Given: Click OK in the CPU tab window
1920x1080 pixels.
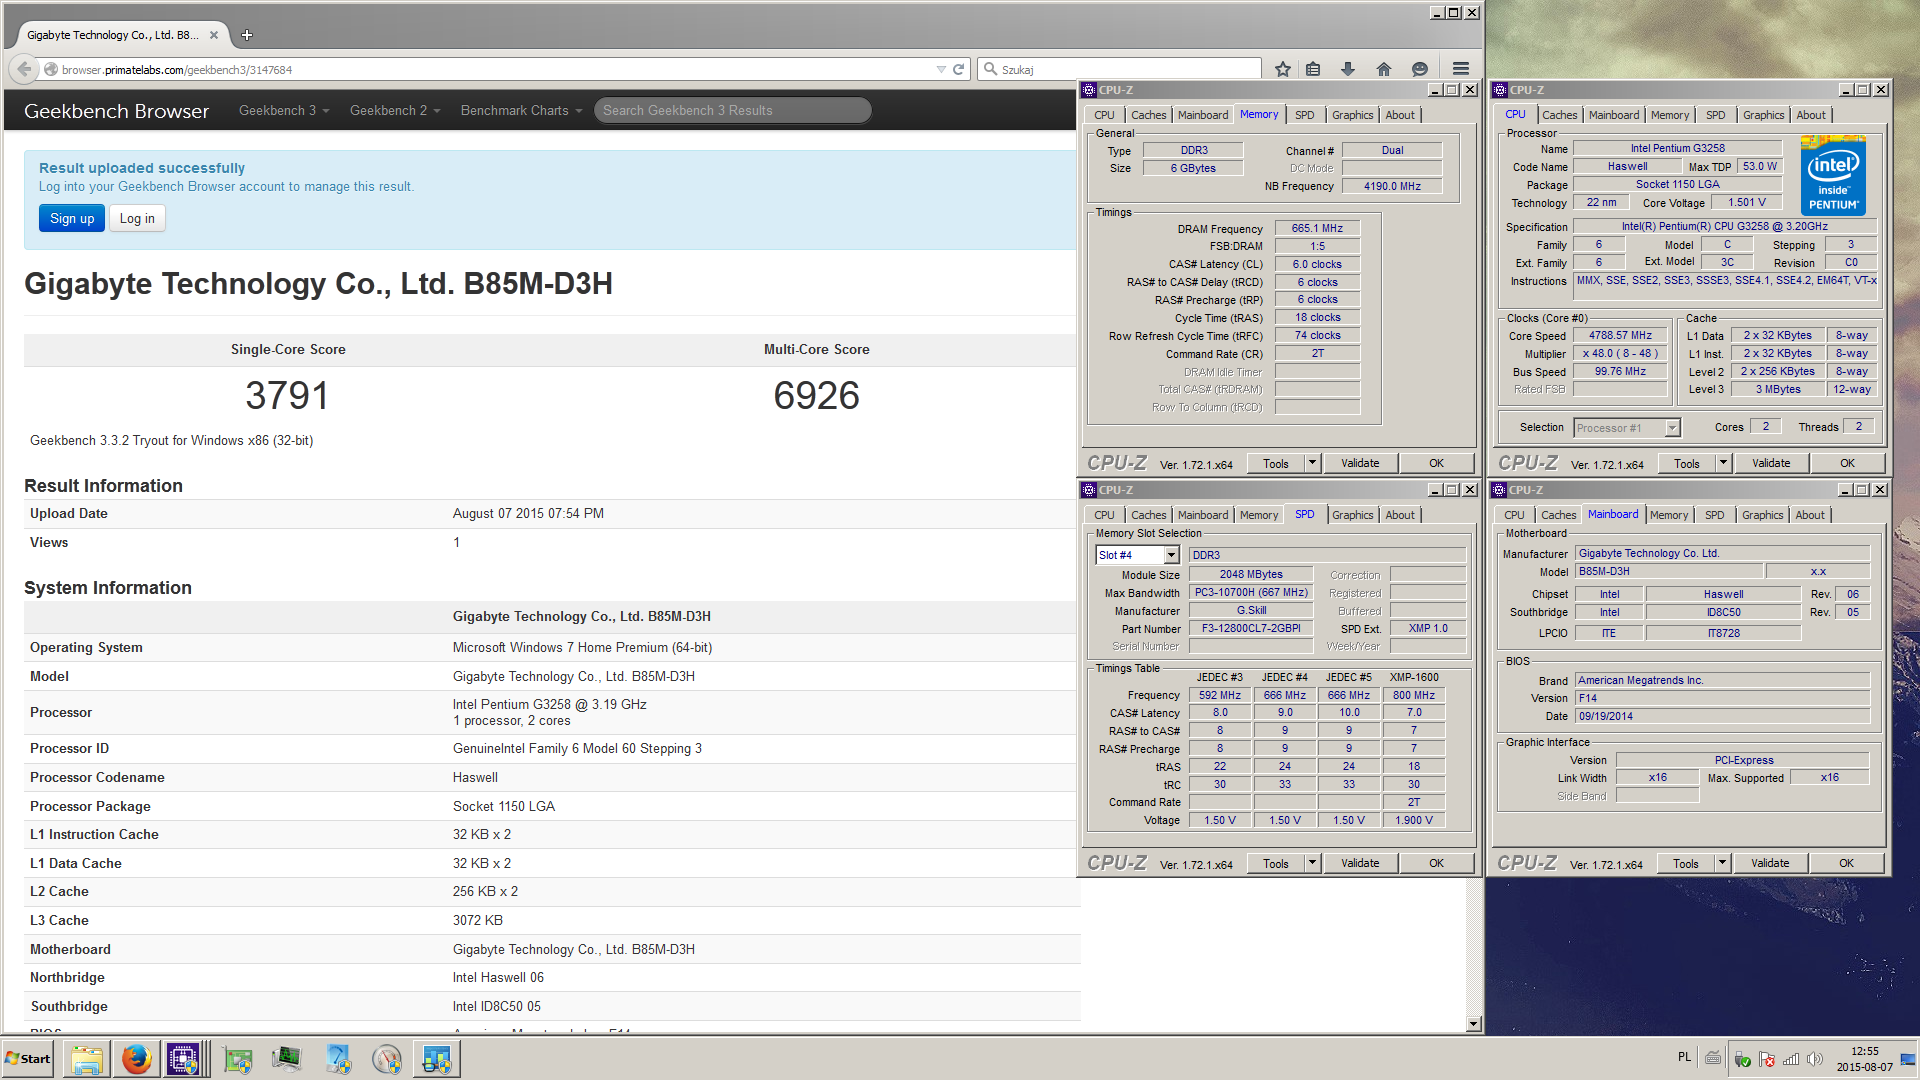Looking at the screenshot, I should coord(1847,463).
